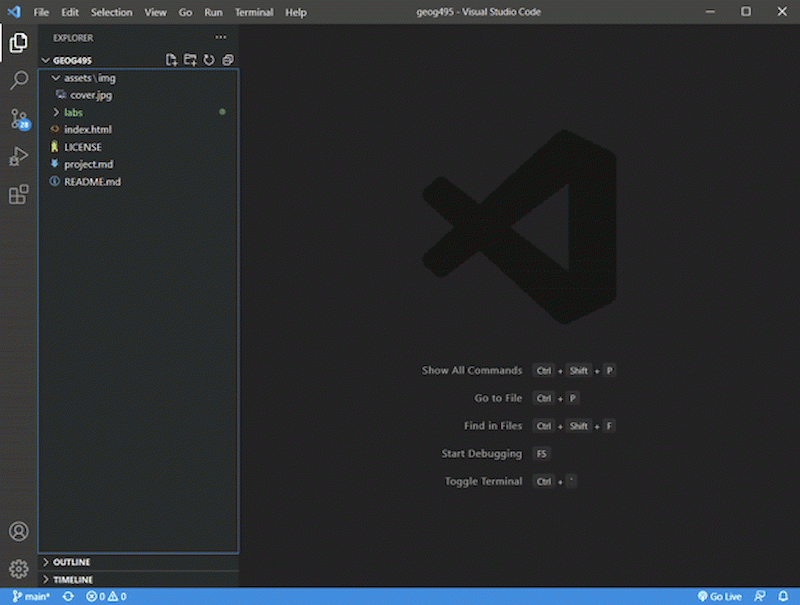Collapse the assets\img folder

click(x=89, y=77)
